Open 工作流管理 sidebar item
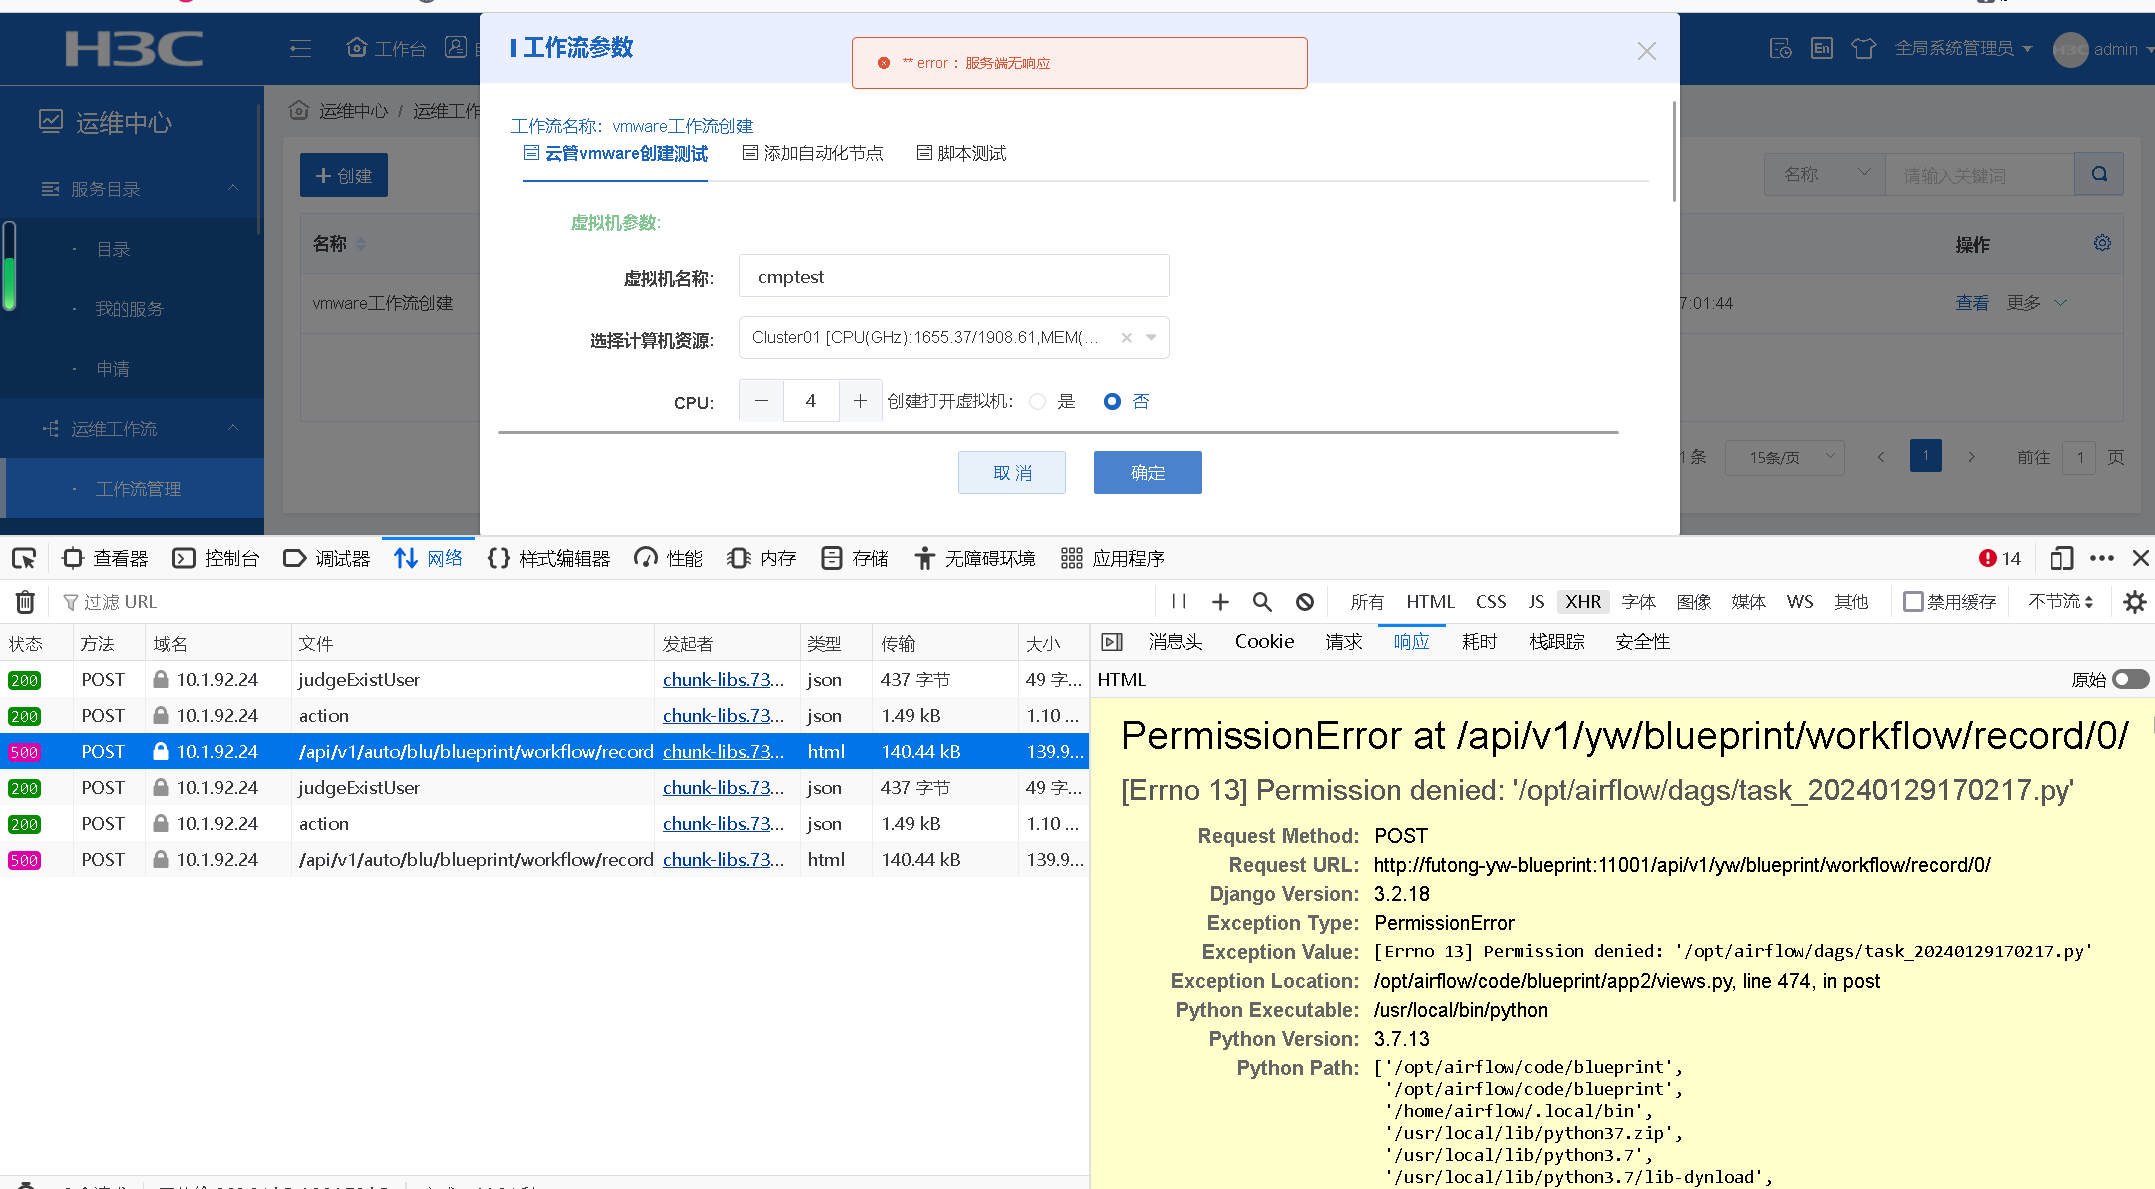 pyautogui.click(x=132, y=488)
